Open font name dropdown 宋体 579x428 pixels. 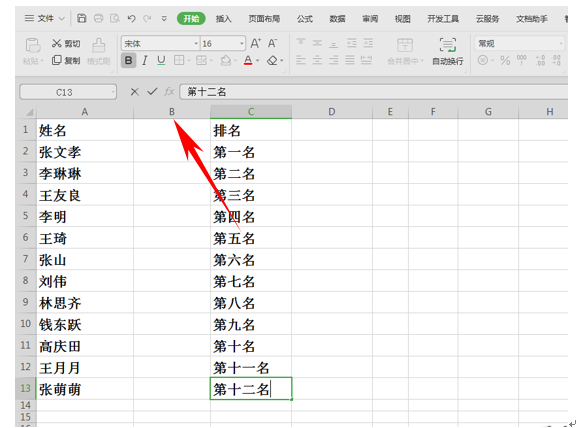click(196, 44)
